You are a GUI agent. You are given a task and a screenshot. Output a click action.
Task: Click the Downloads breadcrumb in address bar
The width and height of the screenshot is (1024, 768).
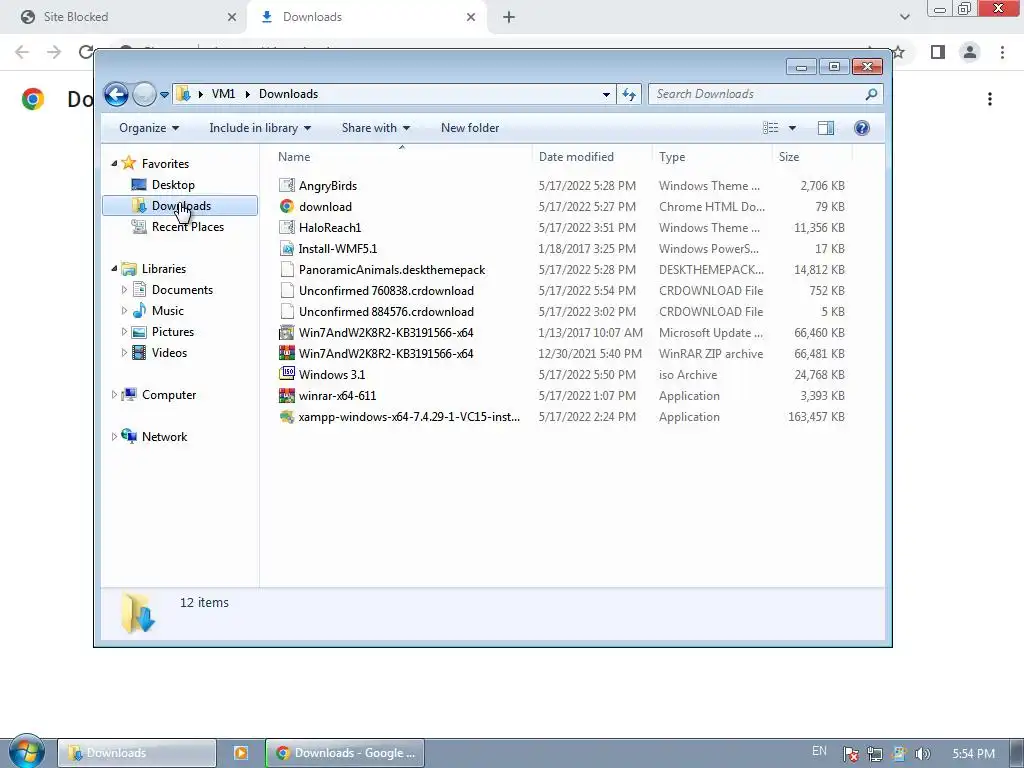[x=288, y=94]
